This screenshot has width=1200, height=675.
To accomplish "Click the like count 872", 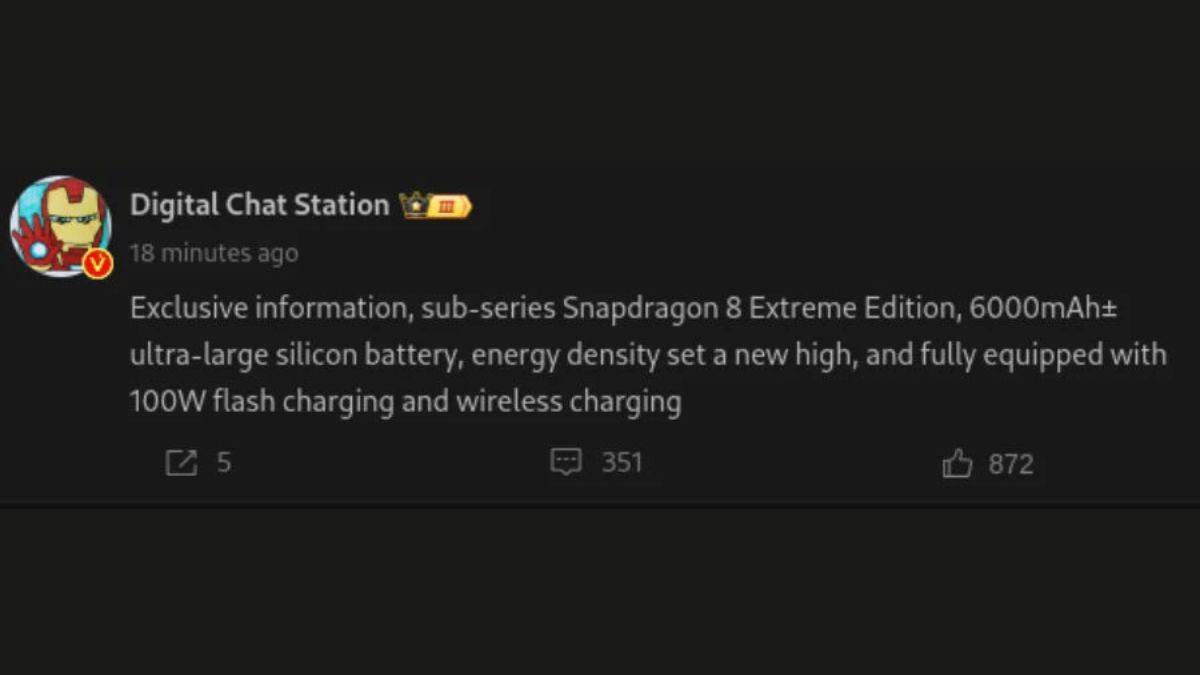I will 1010,464.
